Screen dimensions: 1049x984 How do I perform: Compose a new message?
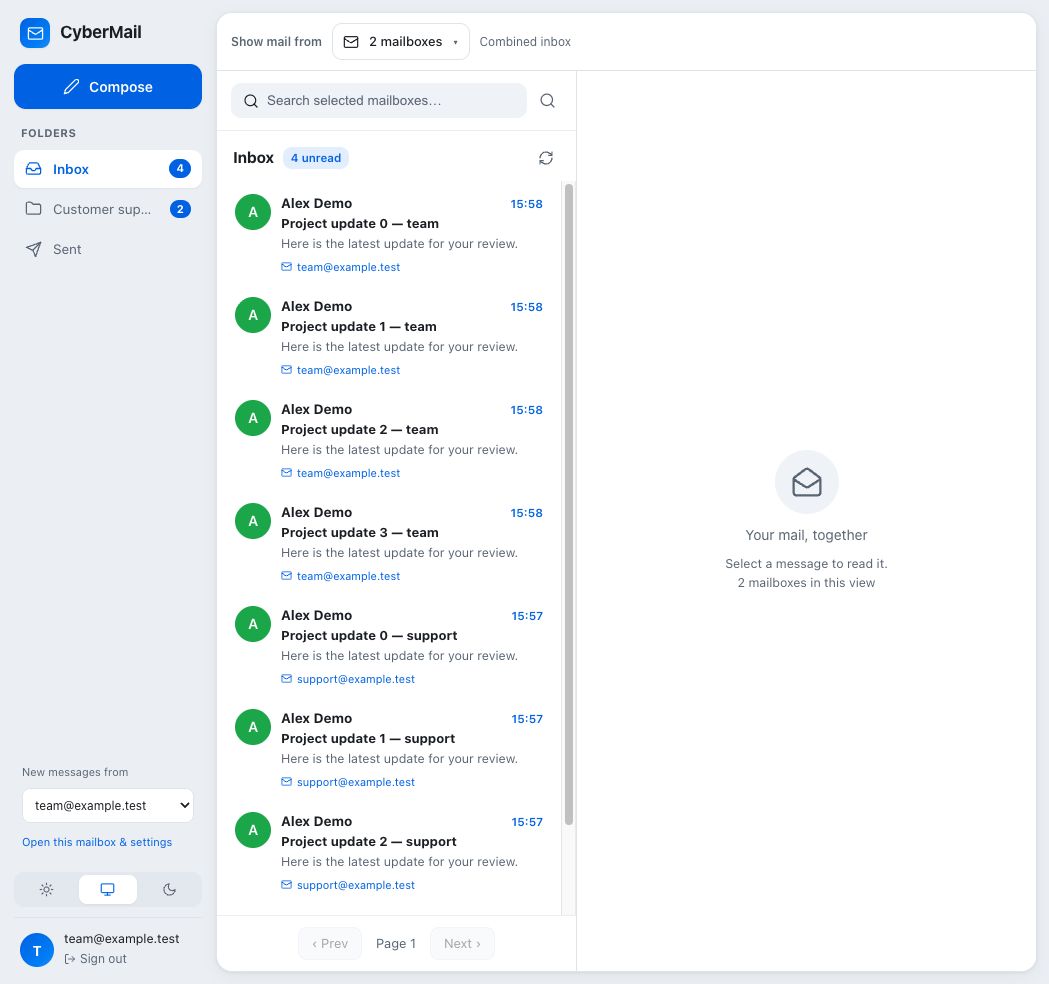(108, 86)
